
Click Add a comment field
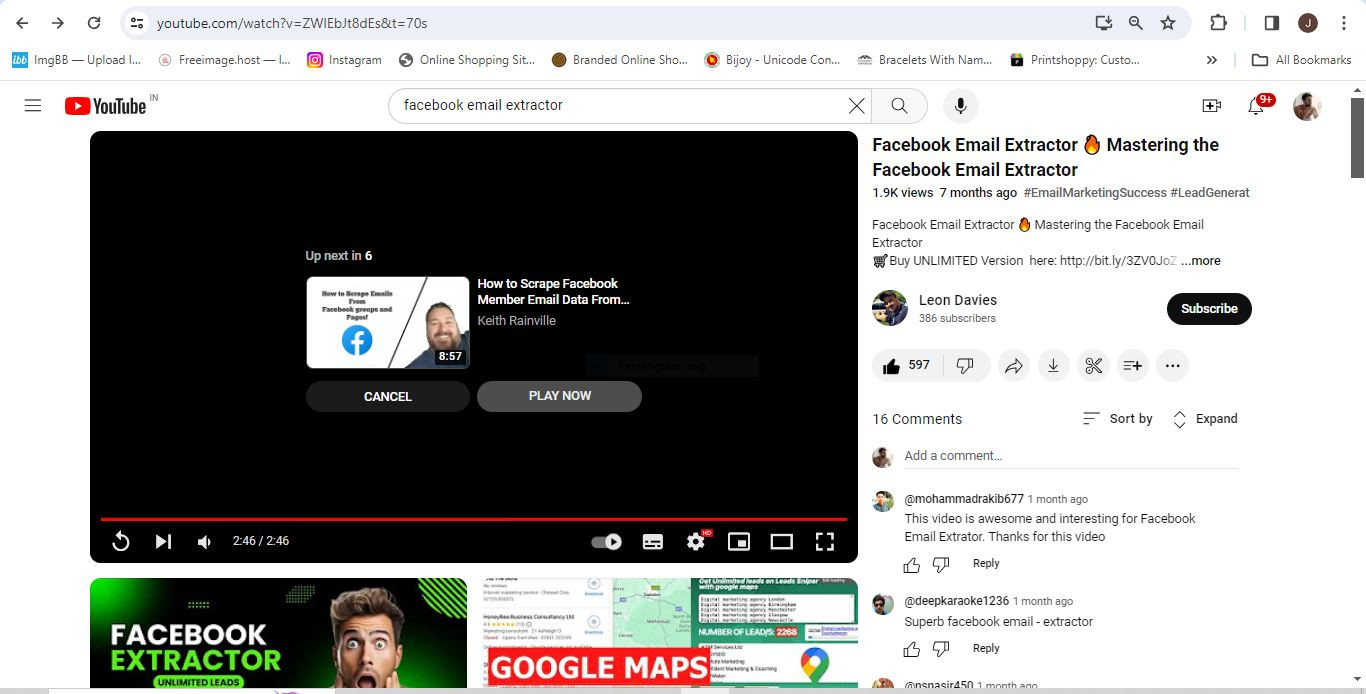coord(1071,456)
